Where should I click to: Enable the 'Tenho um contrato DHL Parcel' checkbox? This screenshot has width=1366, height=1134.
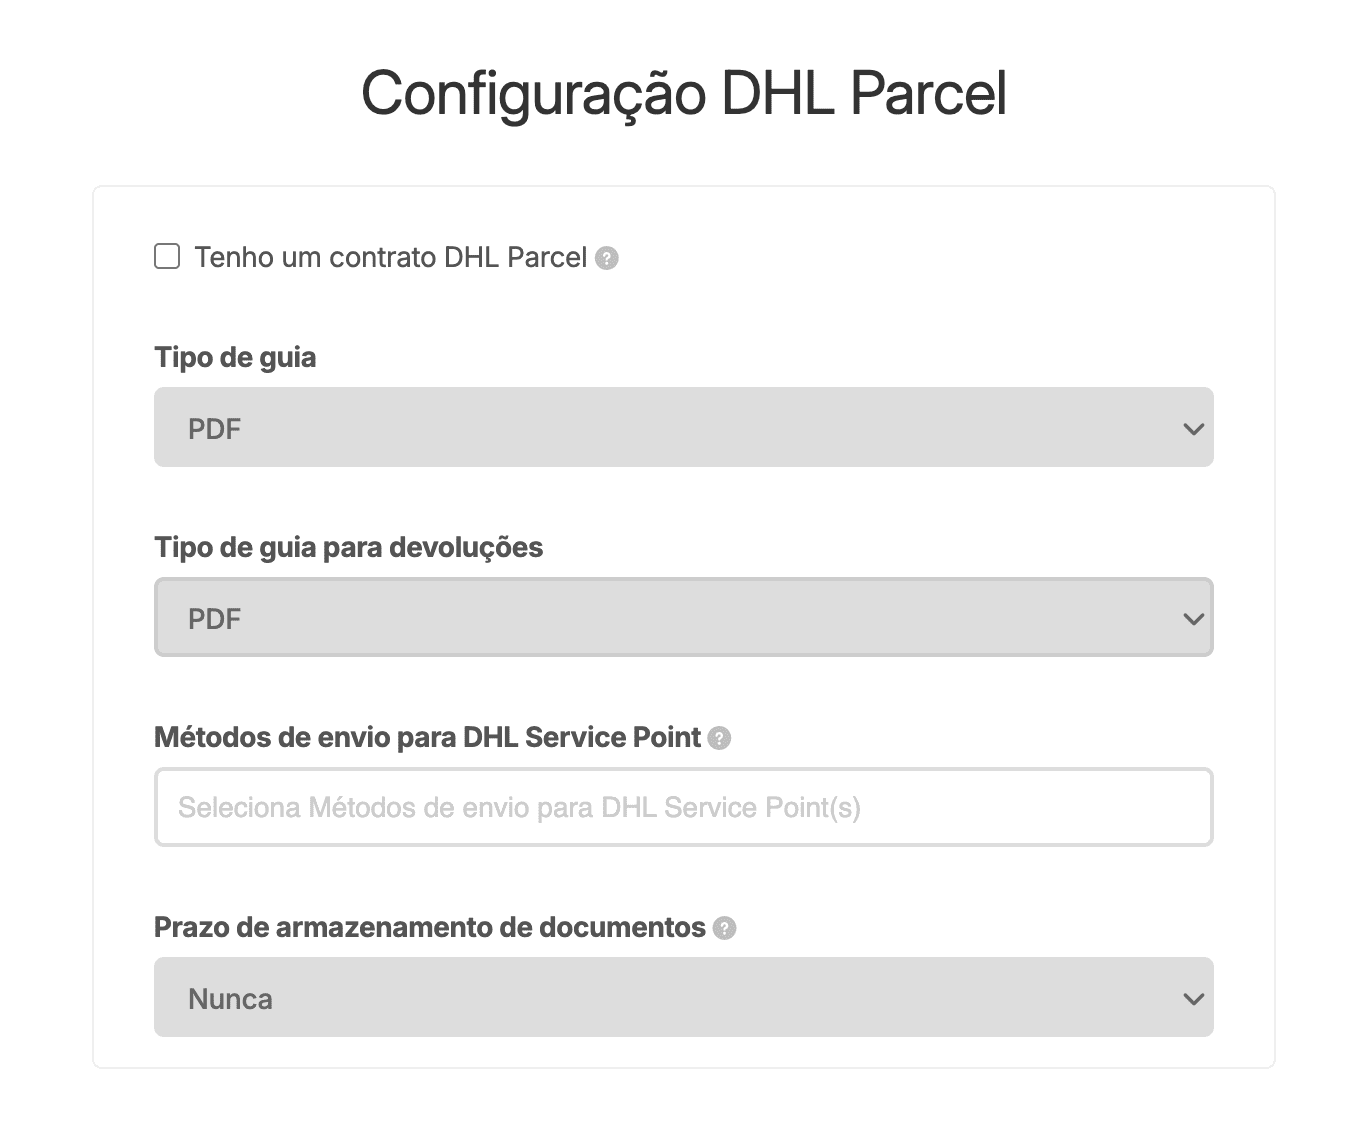pyautogui.click(x=167, y=257)
